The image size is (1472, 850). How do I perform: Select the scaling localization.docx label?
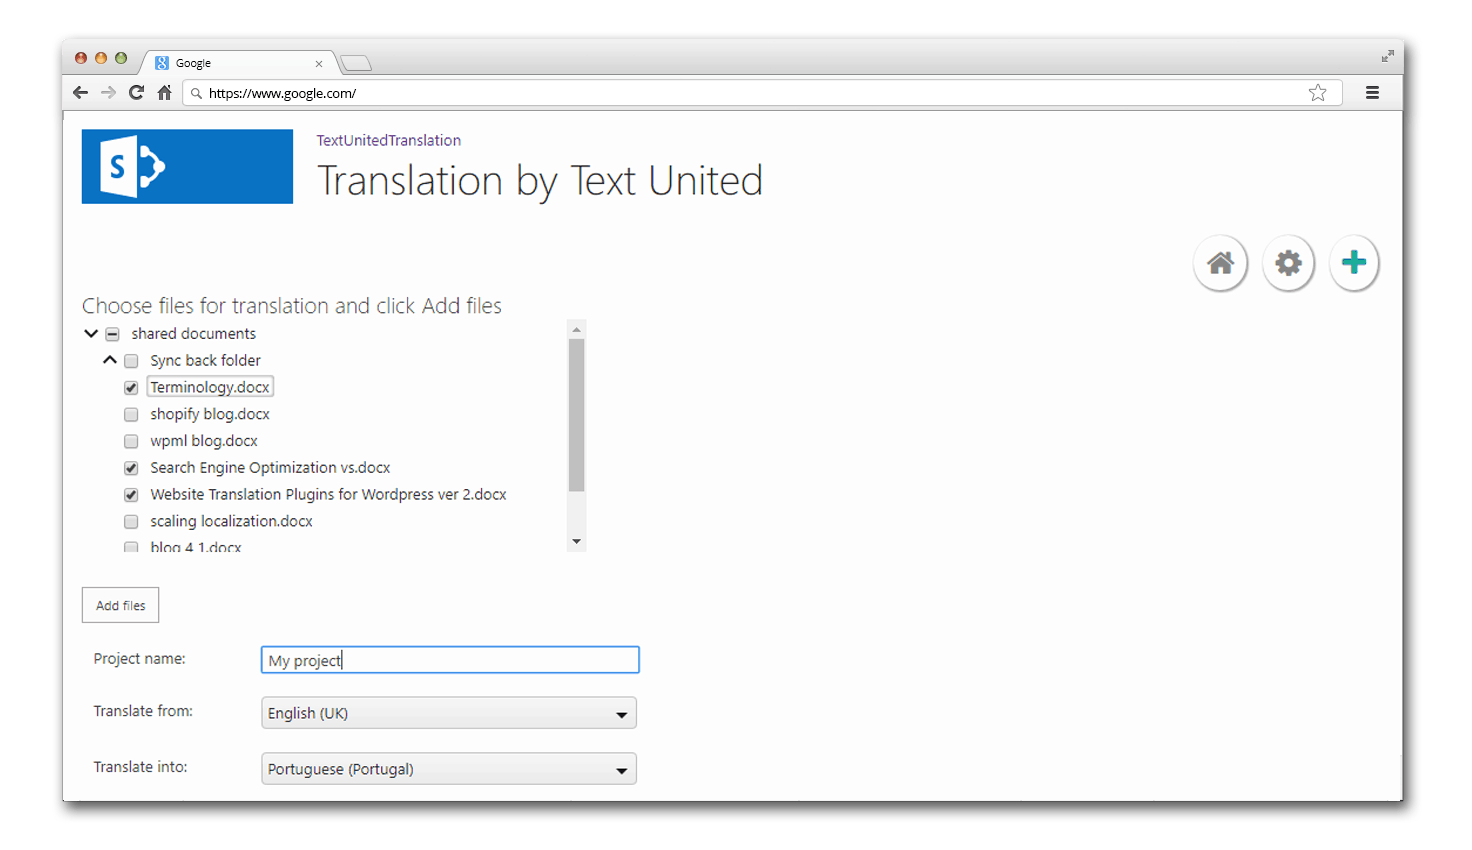231,521
